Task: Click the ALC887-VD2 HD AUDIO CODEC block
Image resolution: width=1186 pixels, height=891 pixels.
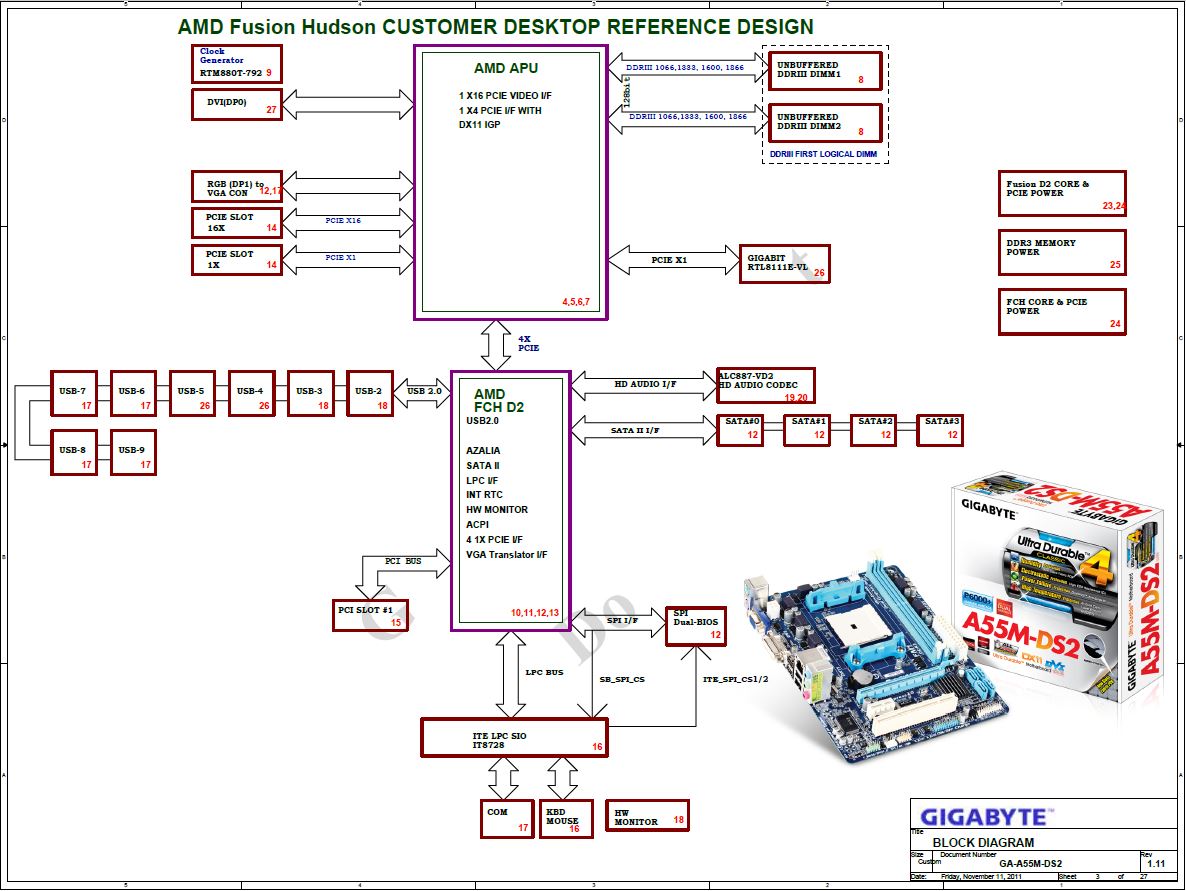Action: point(765,386)
